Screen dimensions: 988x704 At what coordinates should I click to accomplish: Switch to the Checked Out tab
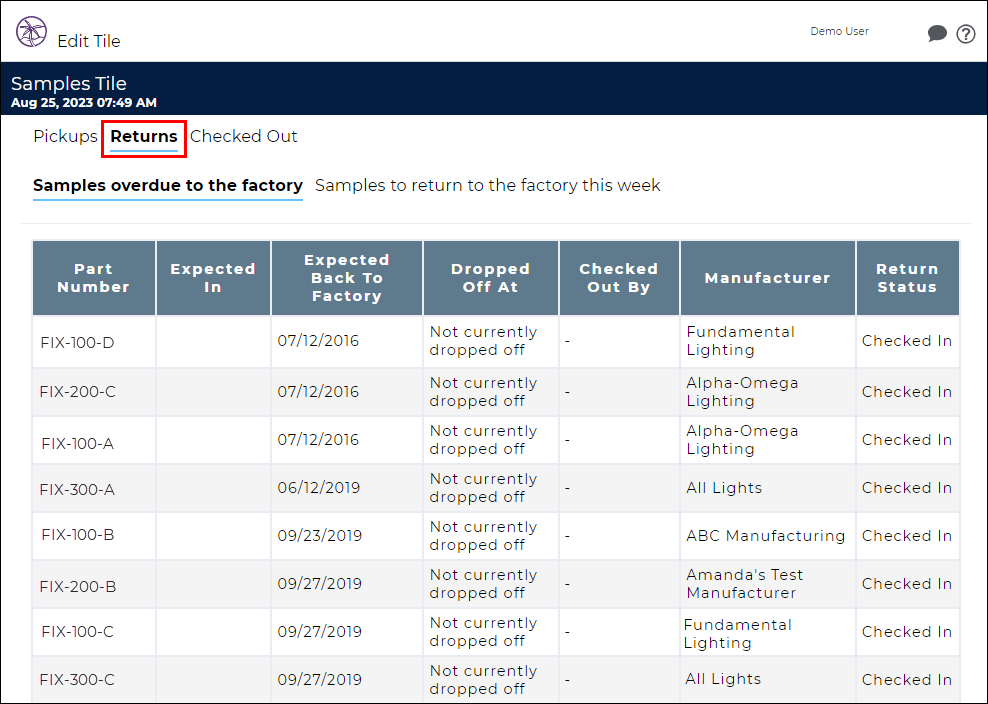(243, 136)
